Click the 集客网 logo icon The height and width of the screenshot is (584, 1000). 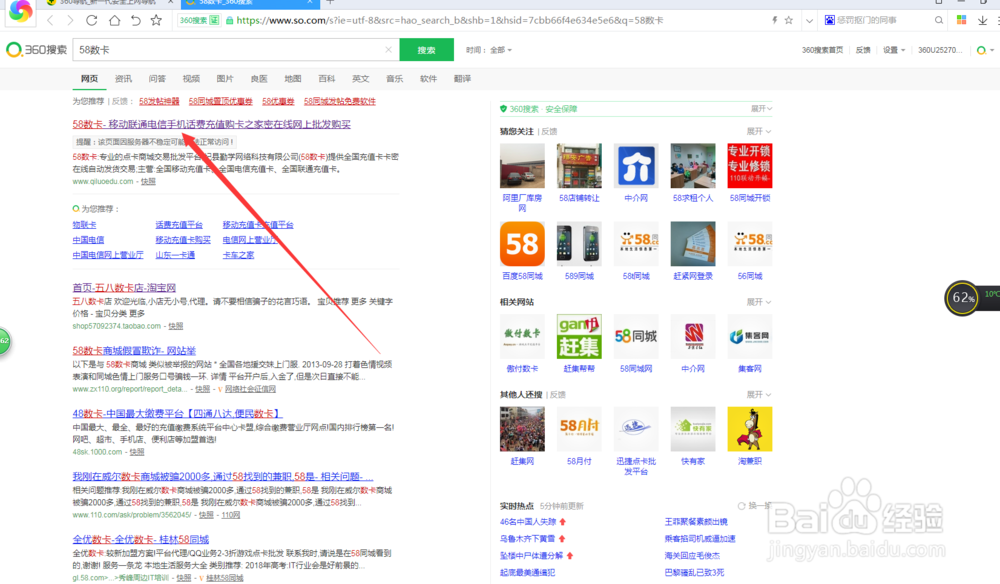749,336
